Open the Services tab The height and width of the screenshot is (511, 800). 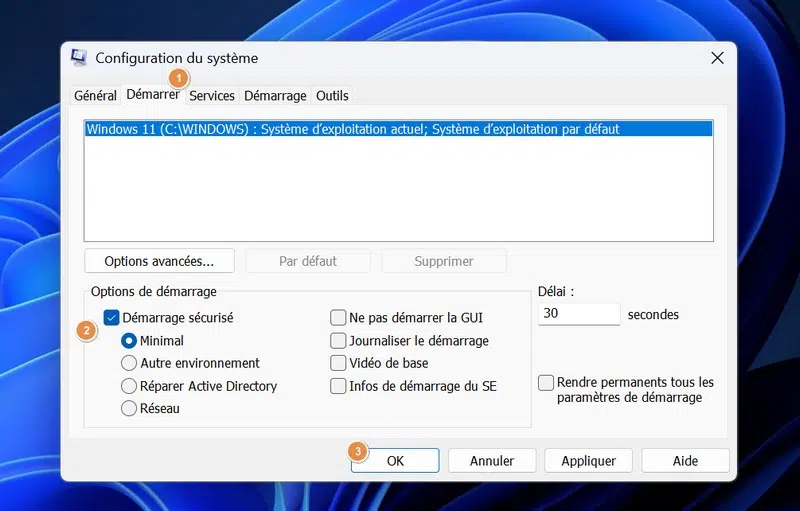coord(212,95)
